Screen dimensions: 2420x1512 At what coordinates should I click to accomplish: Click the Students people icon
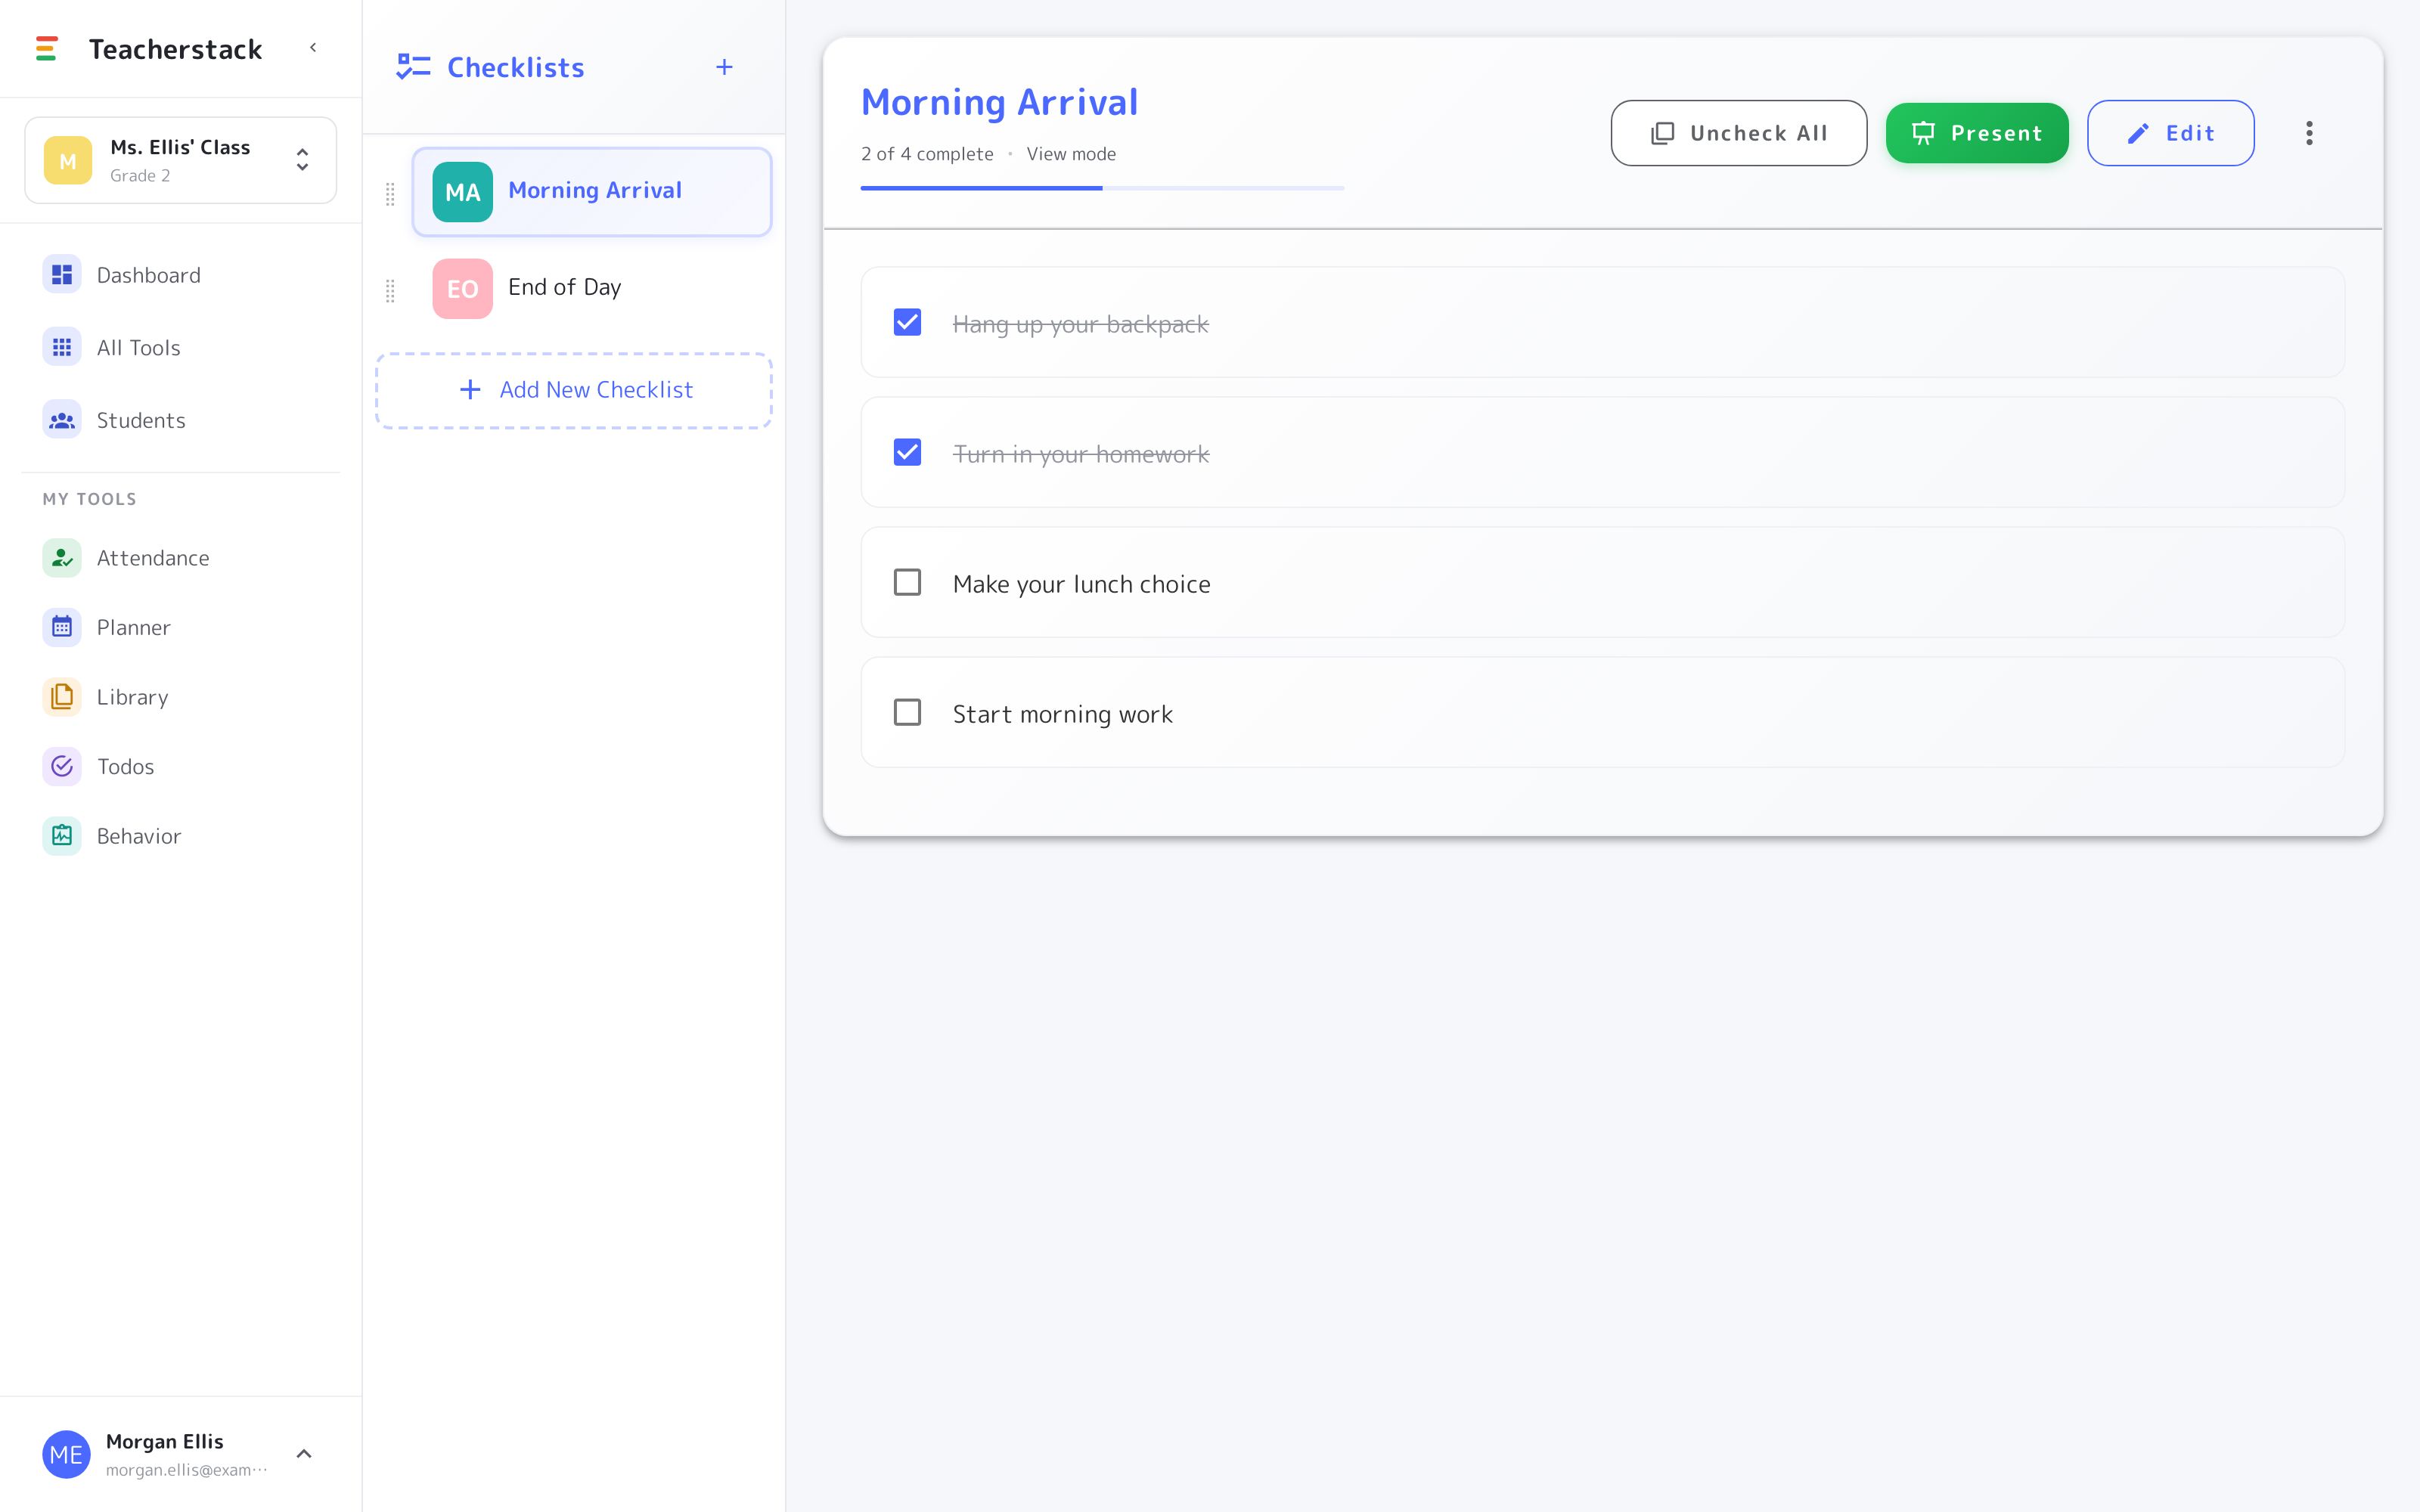point(62,420)
